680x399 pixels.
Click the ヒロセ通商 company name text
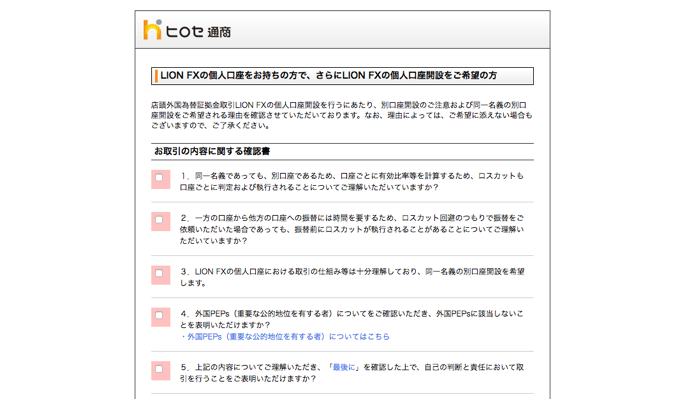coord(198,31)
